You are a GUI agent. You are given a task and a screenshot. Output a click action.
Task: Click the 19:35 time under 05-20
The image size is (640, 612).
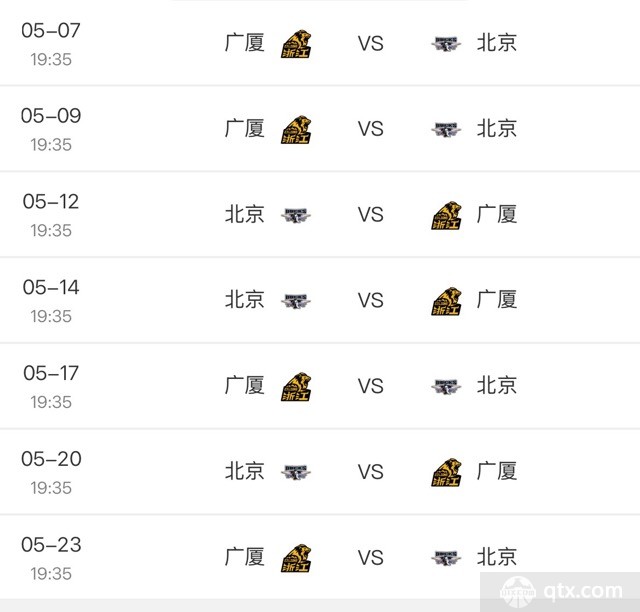pos(51,488)
